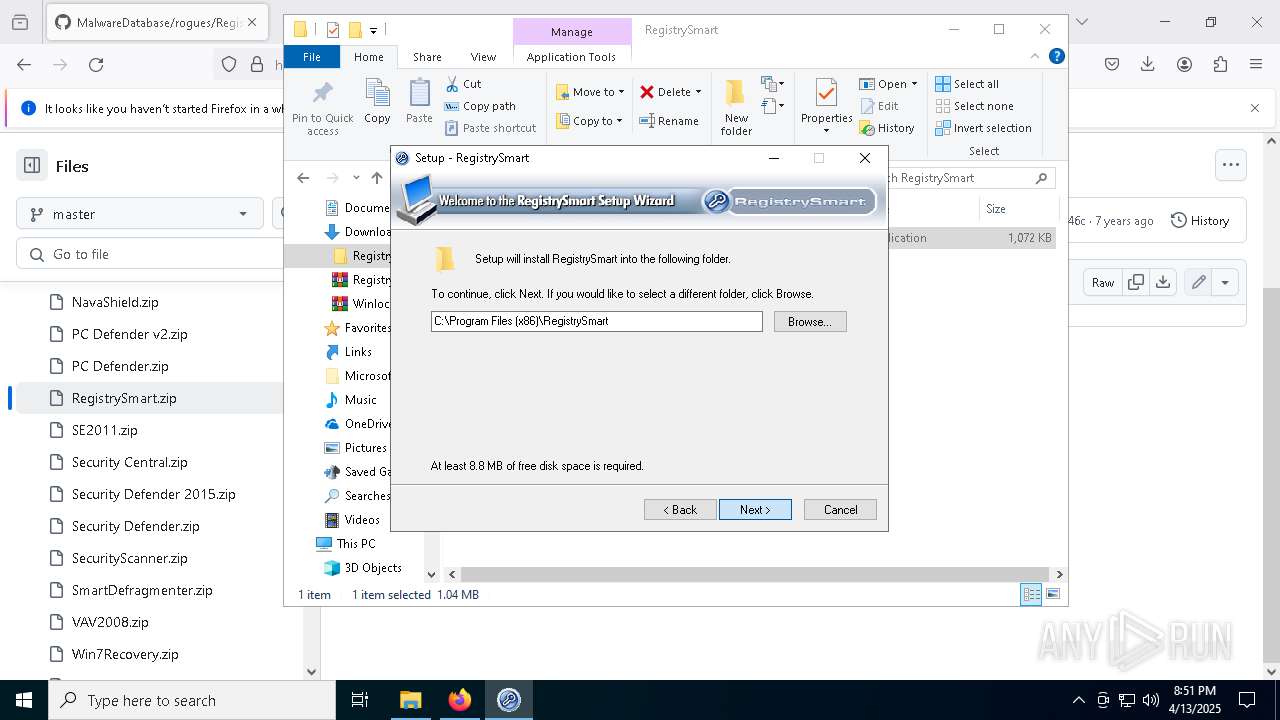
Task: Click Explorer horizontal scrollbar
Action: tap(755, 575)
